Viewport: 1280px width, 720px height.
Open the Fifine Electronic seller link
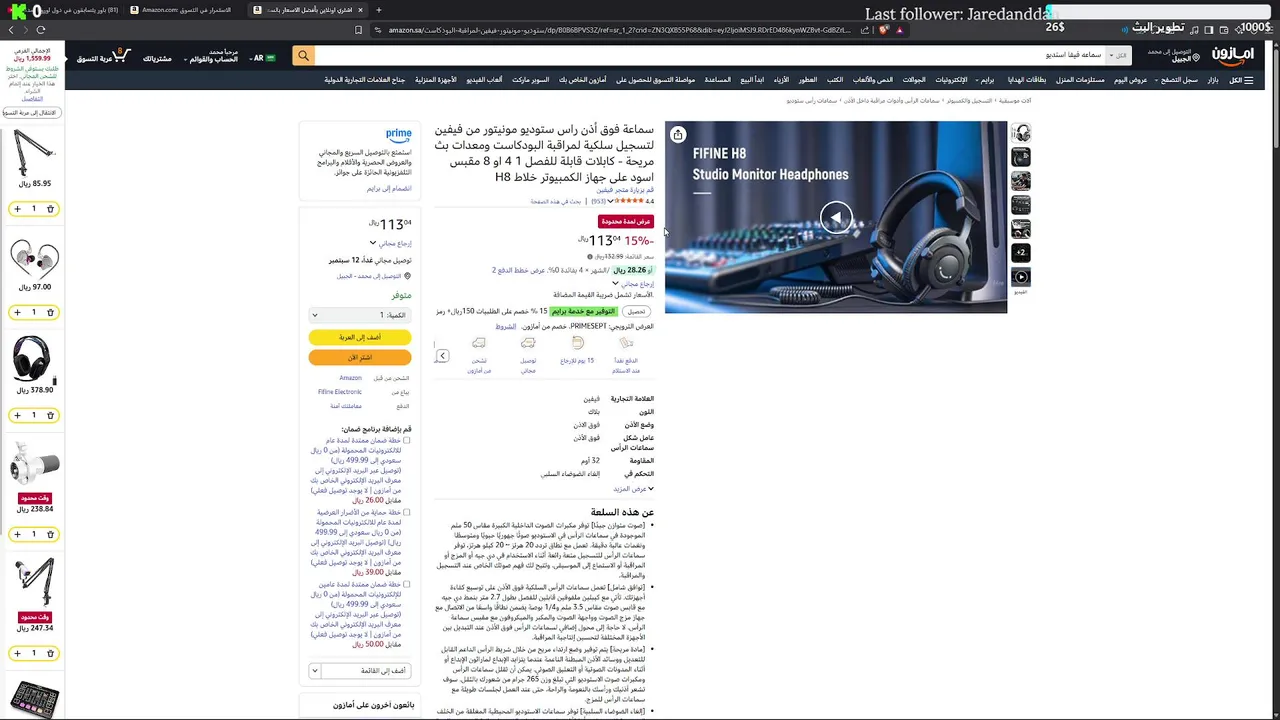(x=340, y=392)
